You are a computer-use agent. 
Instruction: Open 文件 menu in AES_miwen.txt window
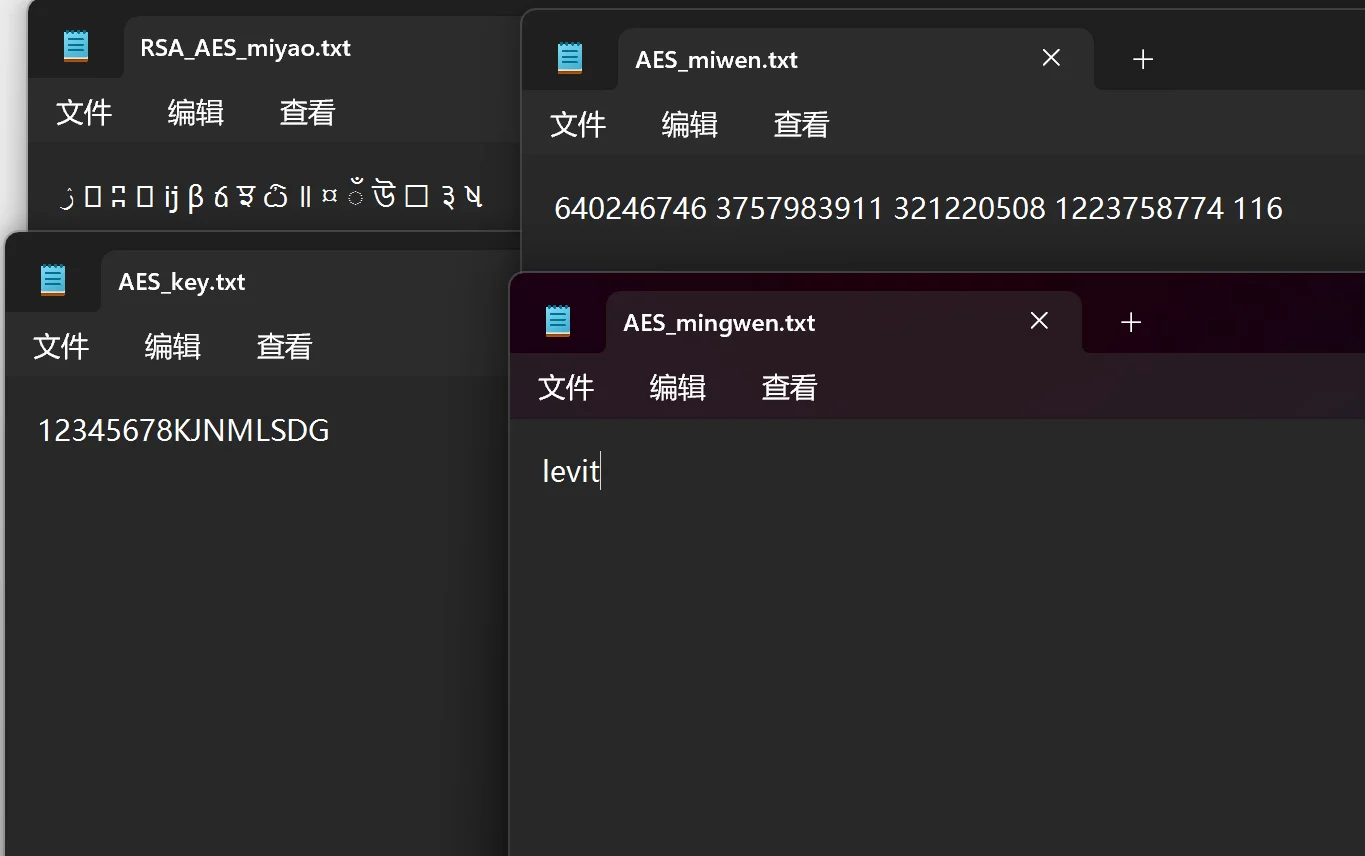(x=578, y=124)
